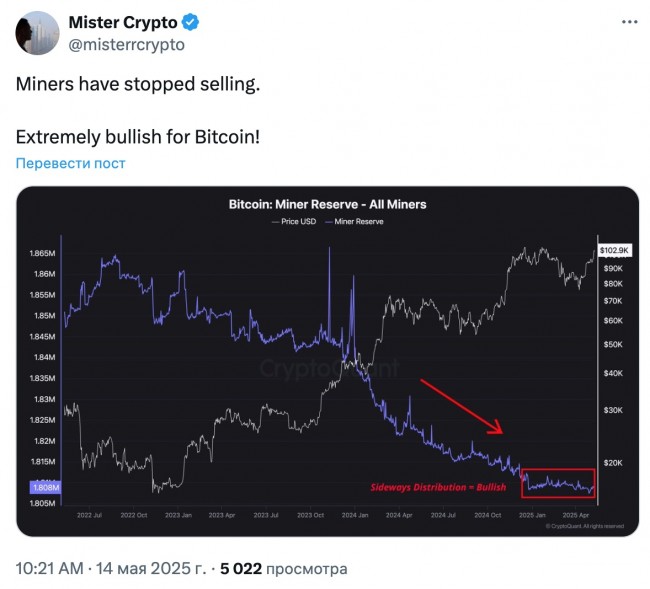This screenshot has height=589, width=650.
Task: Click the 5 022 views counter
Action: (284, 568)
